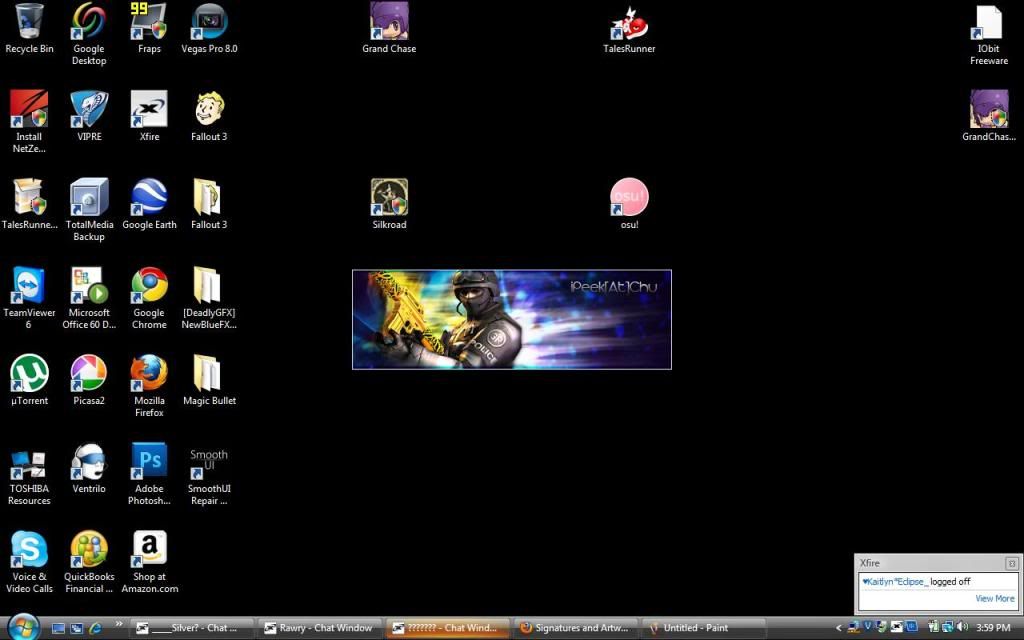Launch Adobe Photoshop shortcut
Image resolution: width=1024 pixels, height=640 pixels.
click(149, 462)
